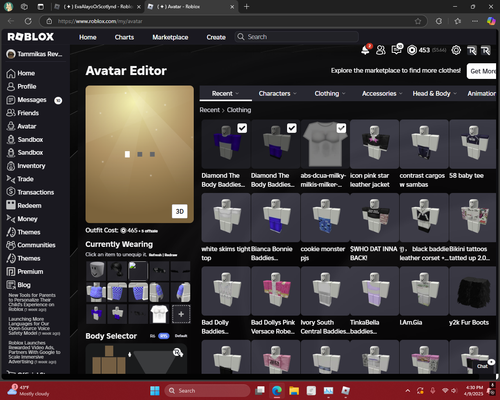This screenshot has height=400, width=500.
Task: Click the Roblox search field
Action: click(x=297, y=37)
